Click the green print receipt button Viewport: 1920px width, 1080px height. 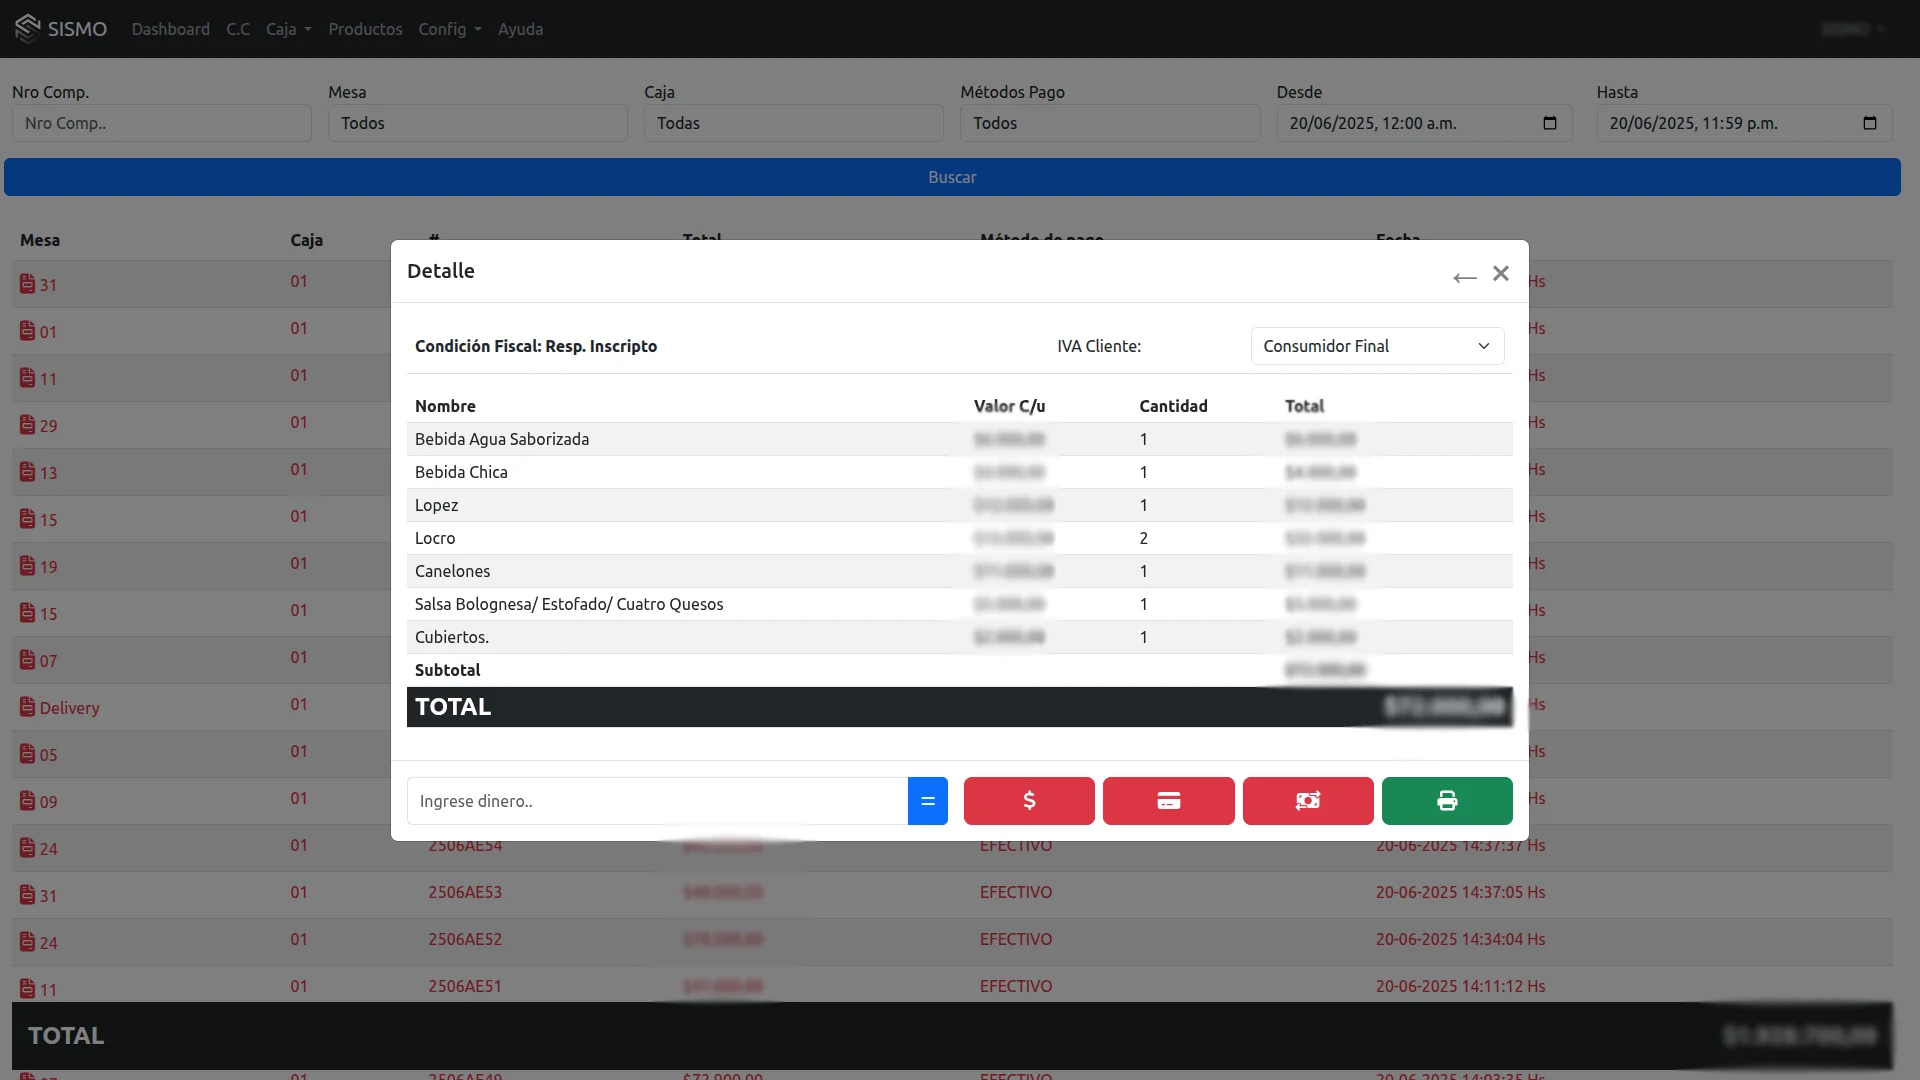(1447, 801)
